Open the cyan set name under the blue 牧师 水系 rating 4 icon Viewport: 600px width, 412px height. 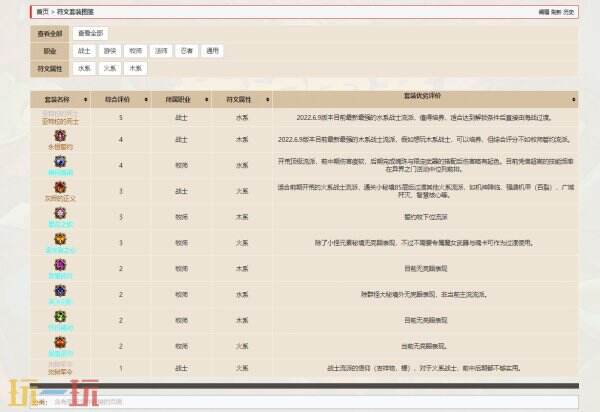click(x=60, y=173)
